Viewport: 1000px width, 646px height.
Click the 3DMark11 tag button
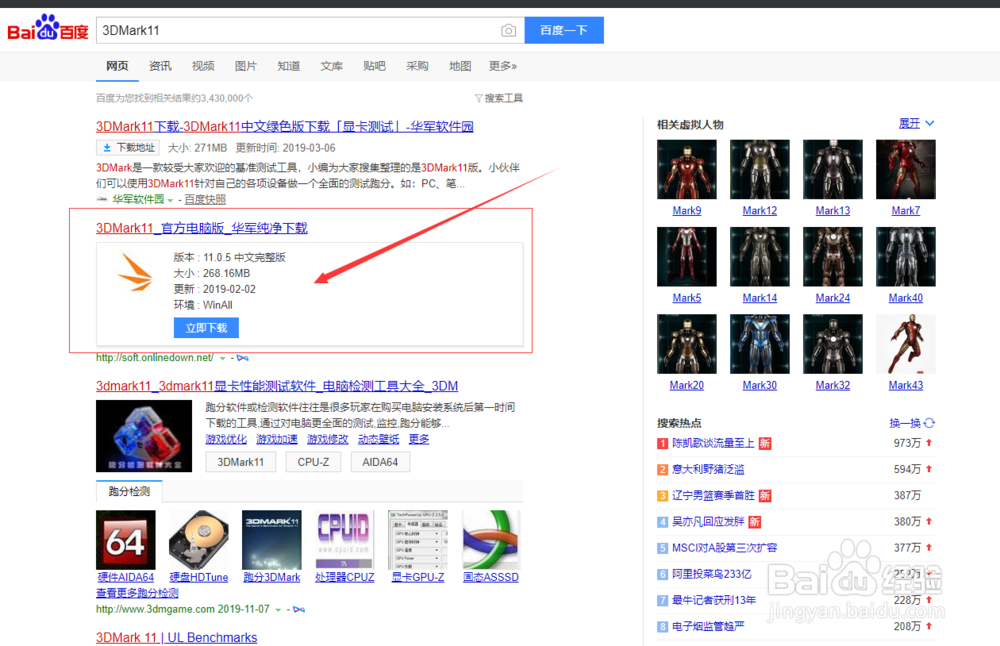click(240, 462)
